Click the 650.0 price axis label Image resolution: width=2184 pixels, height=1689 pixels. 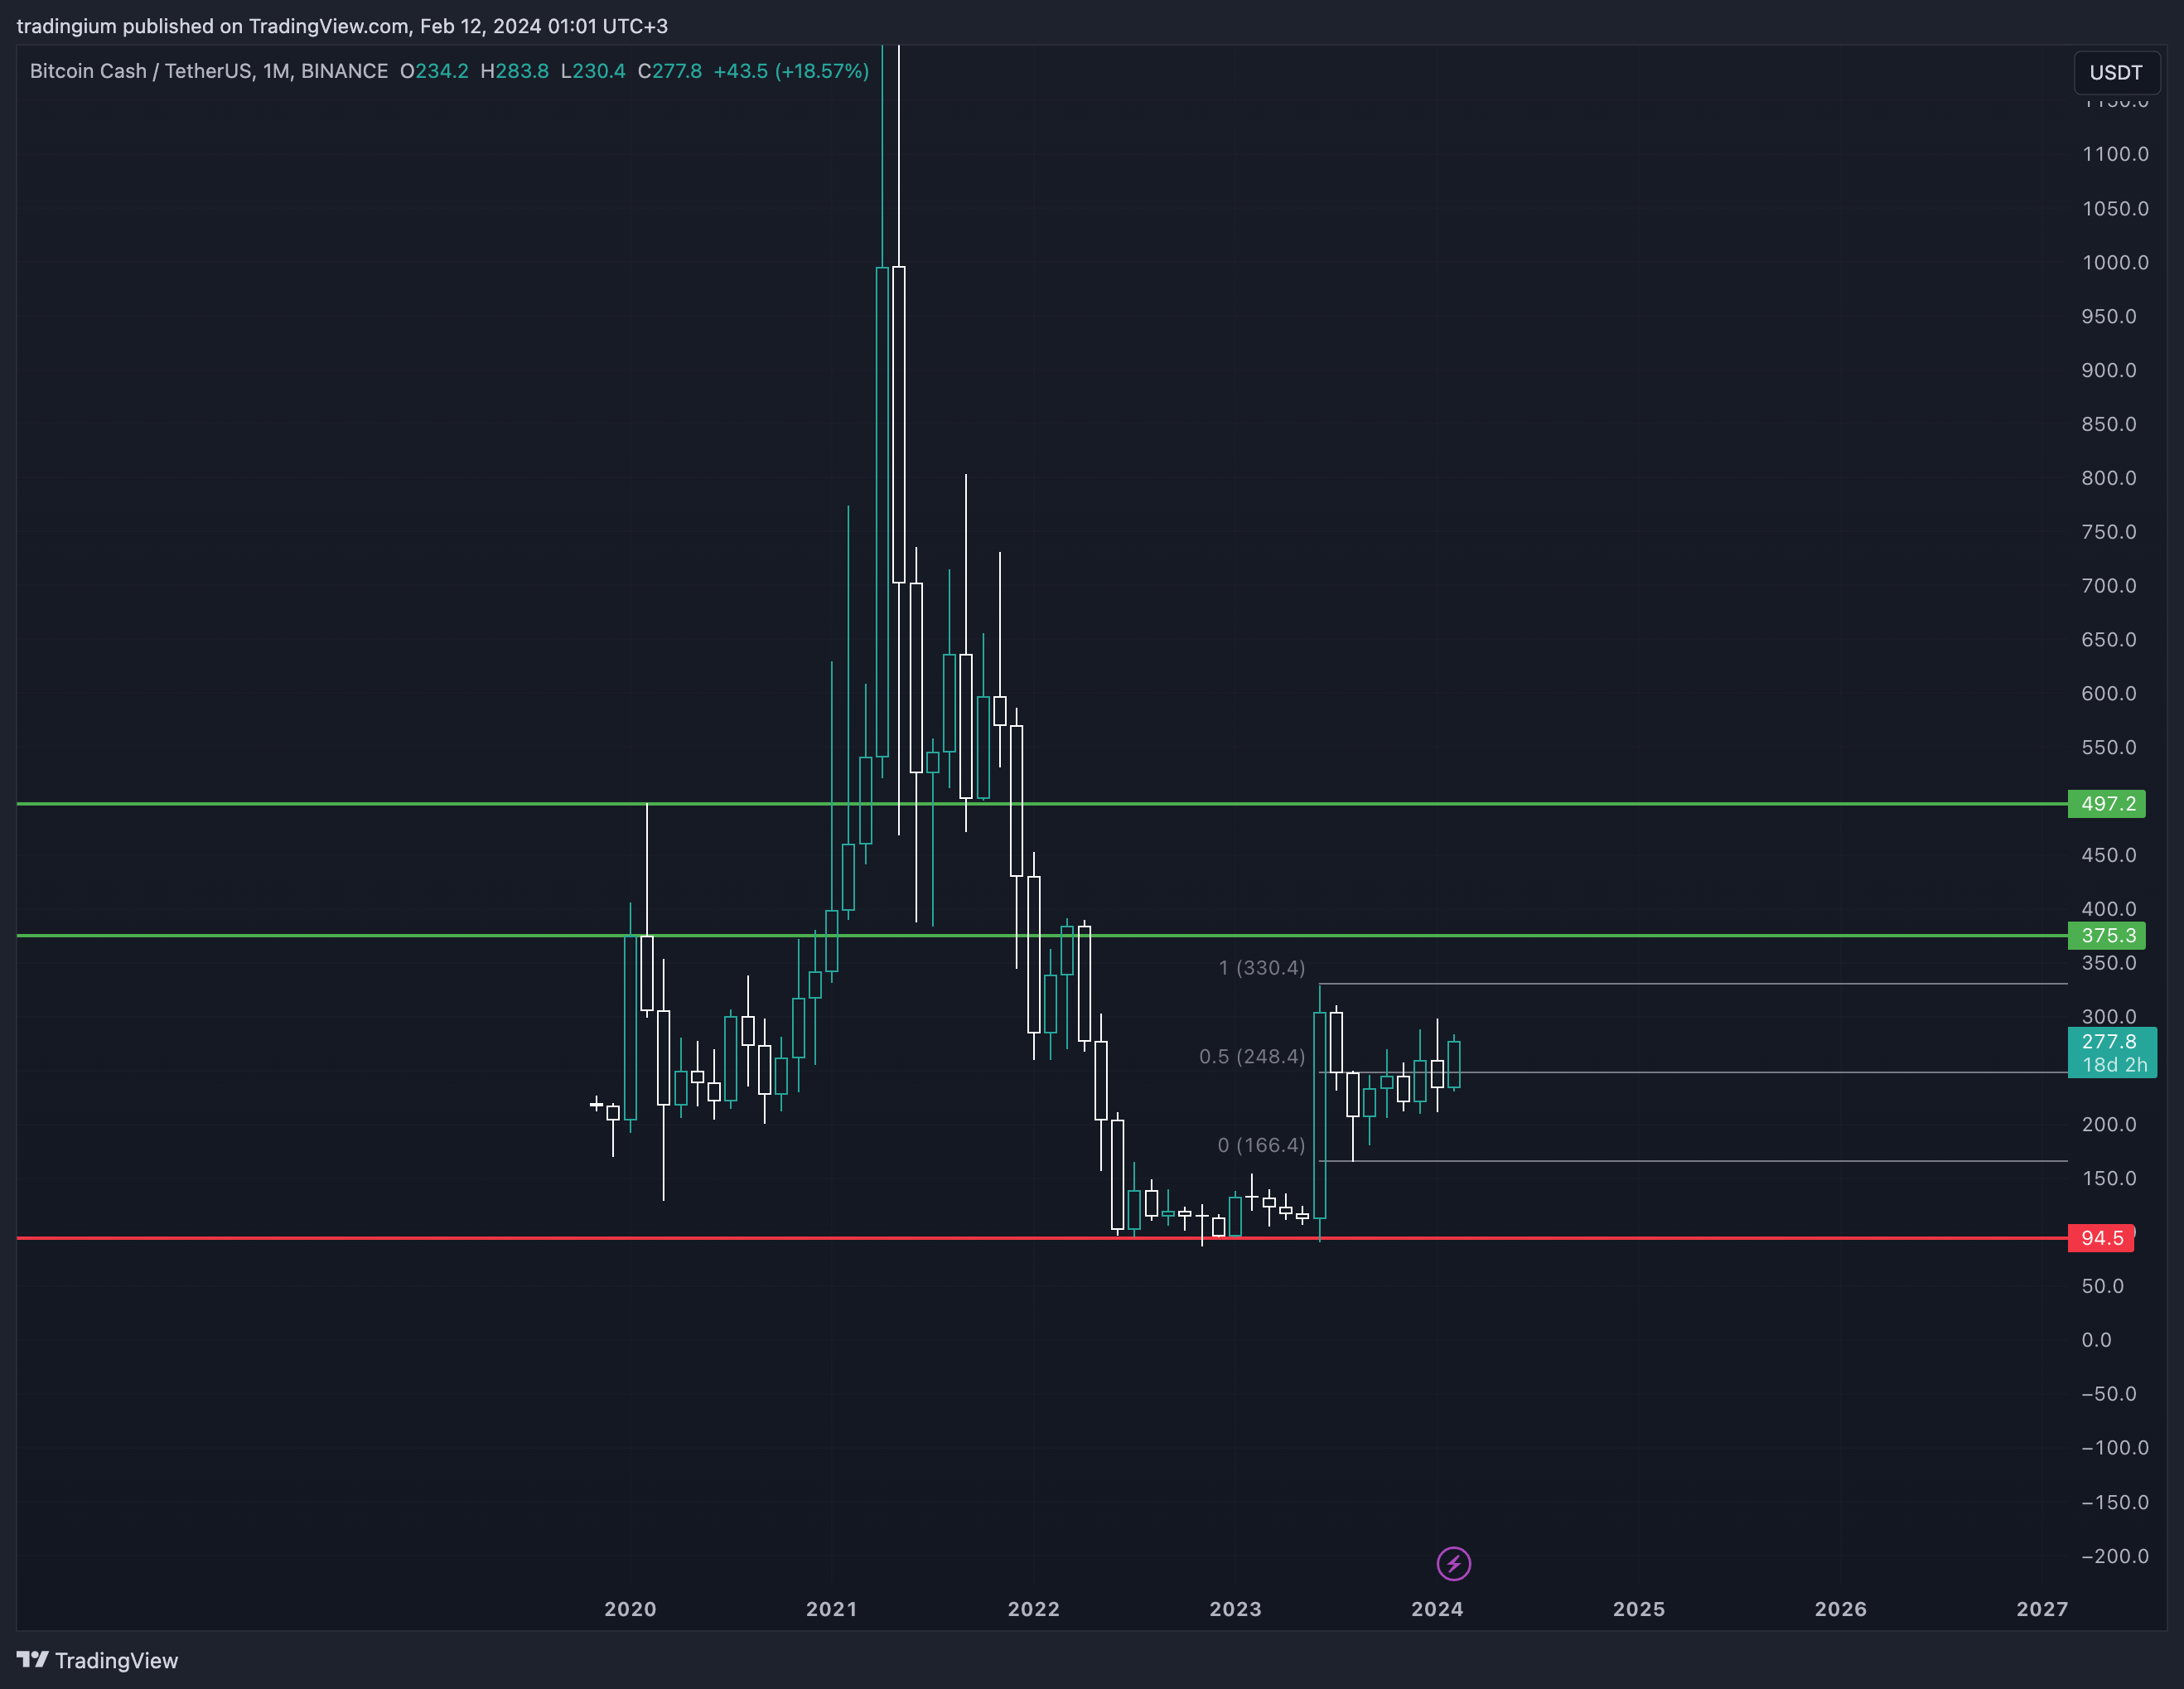tap(2109, 639)
